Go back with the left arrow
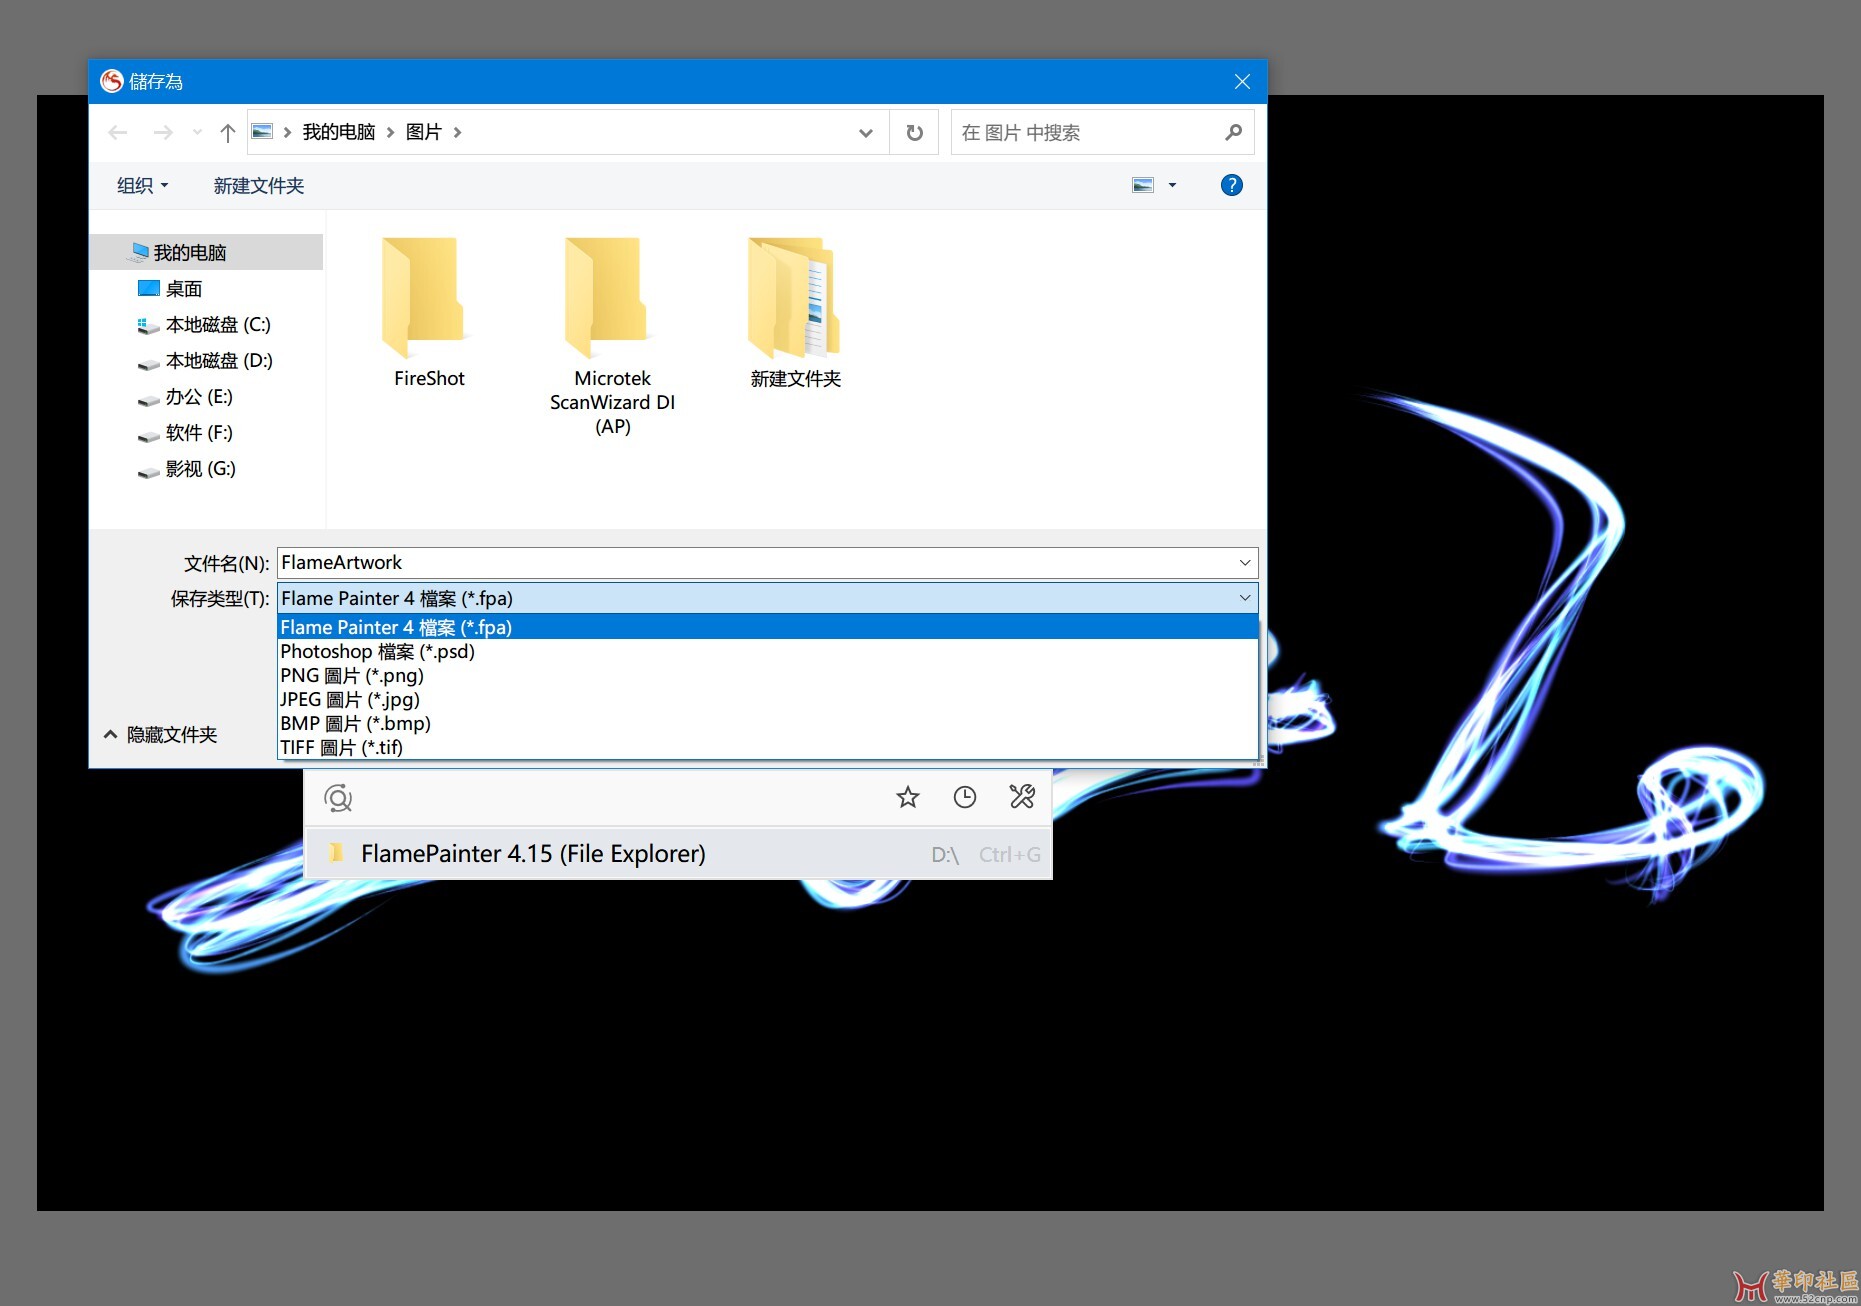This screenshot has width=1861, height=1306. [118, 132]
